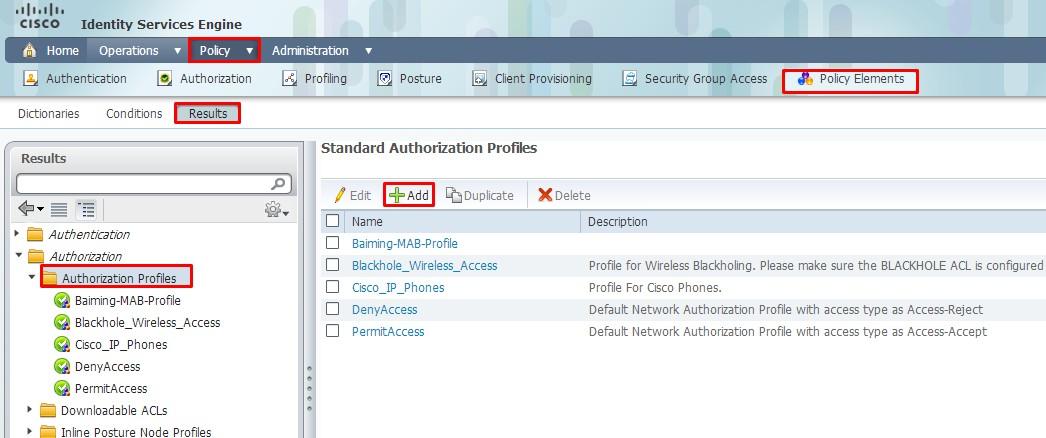Open the Posture icon
Image resolution: width=1046 pixels, height=438 pixels.
384,79
